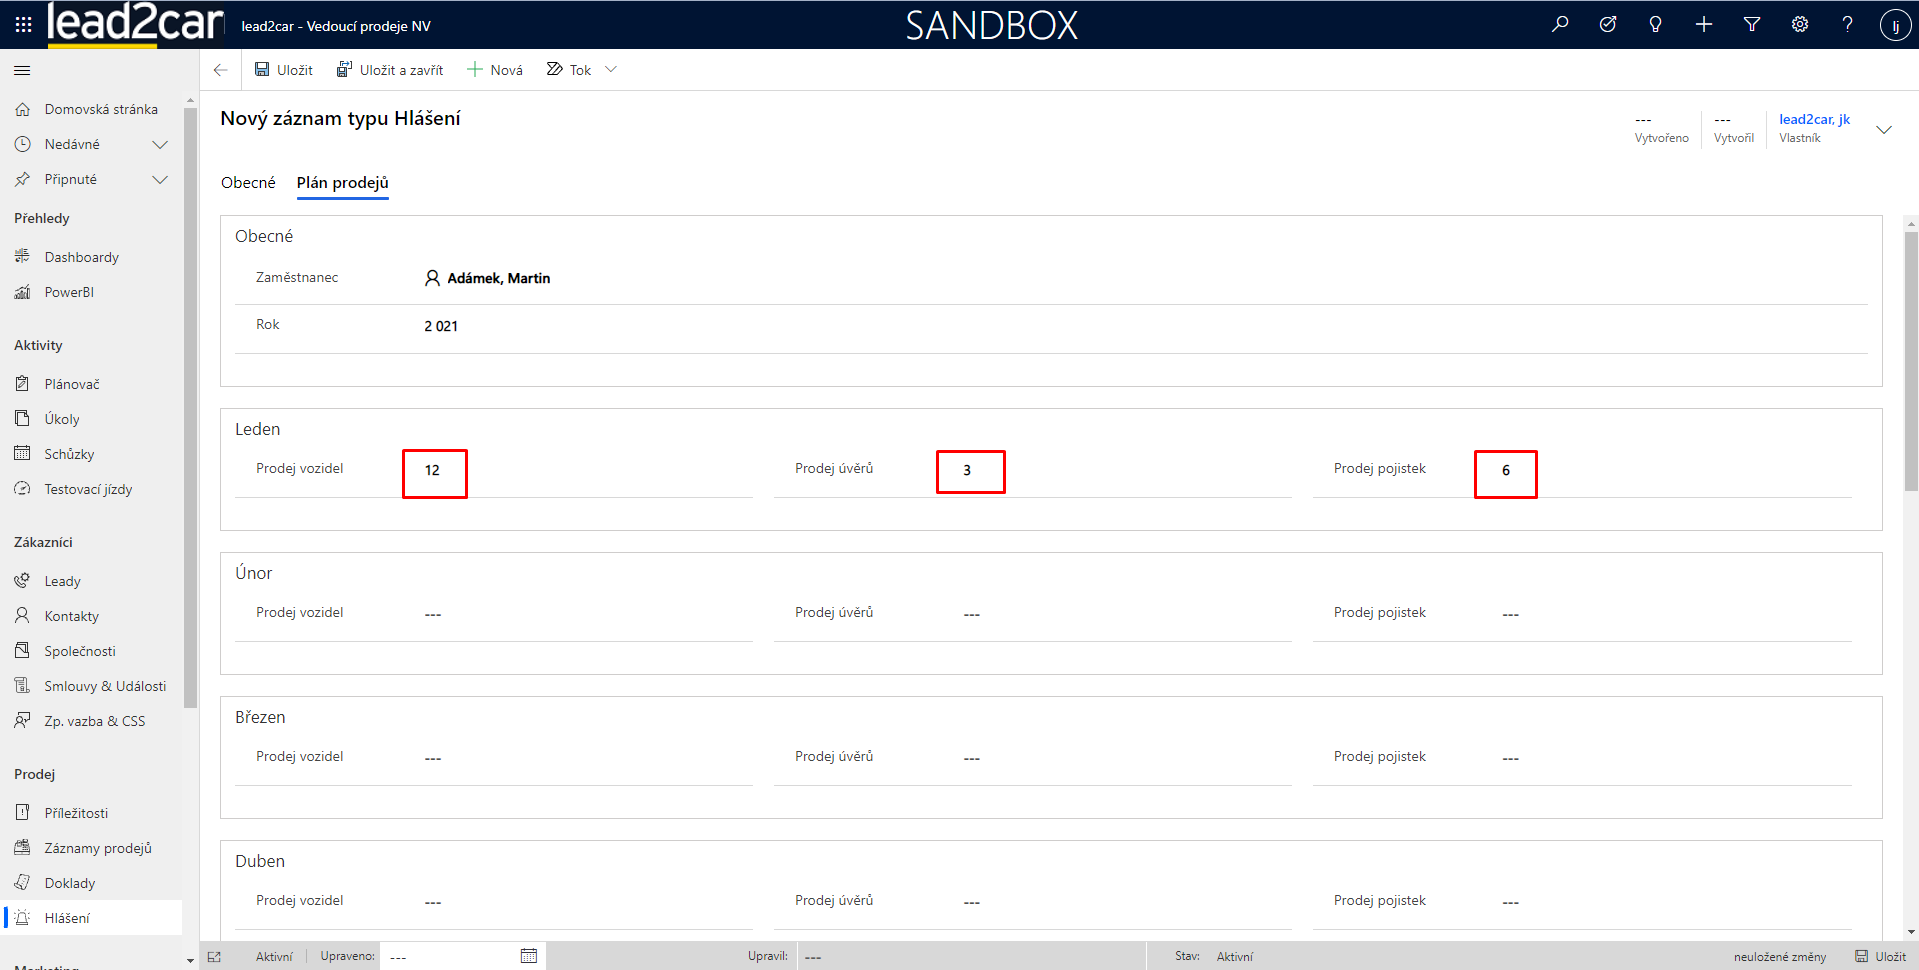Viewport: 1919px width, 970px height.
Task: Collapse the sidebar with hamburger icon
Action: 22,71
